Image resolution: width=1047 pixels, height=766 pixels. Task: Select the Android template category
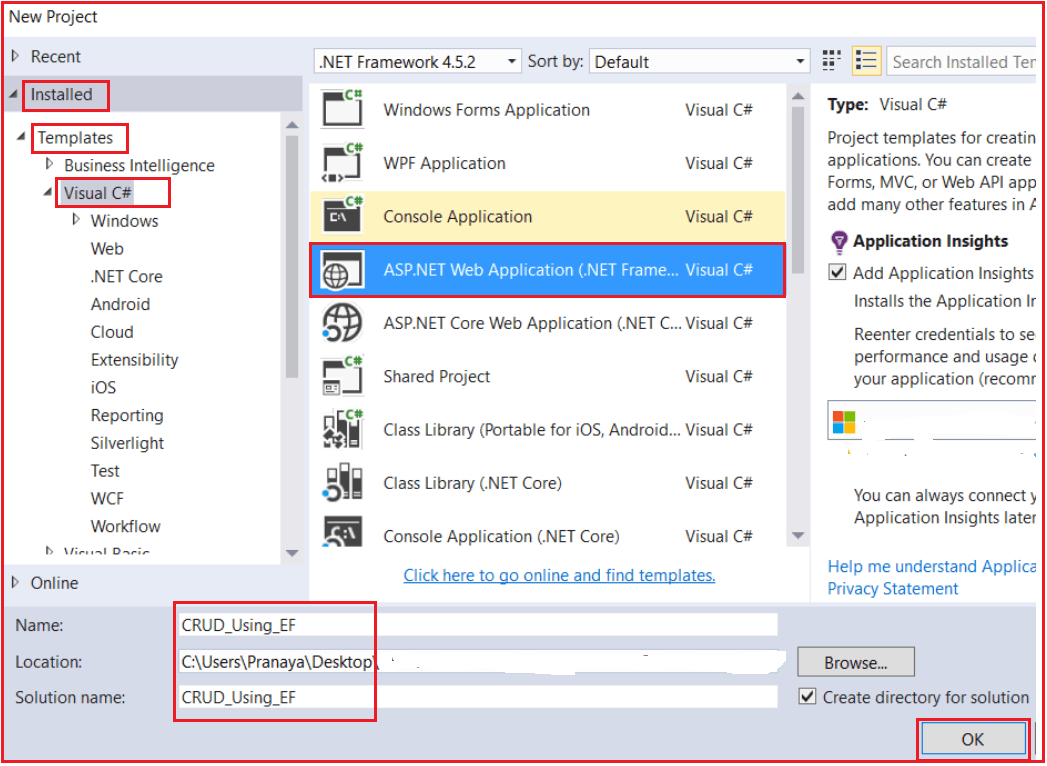[120, 304]
